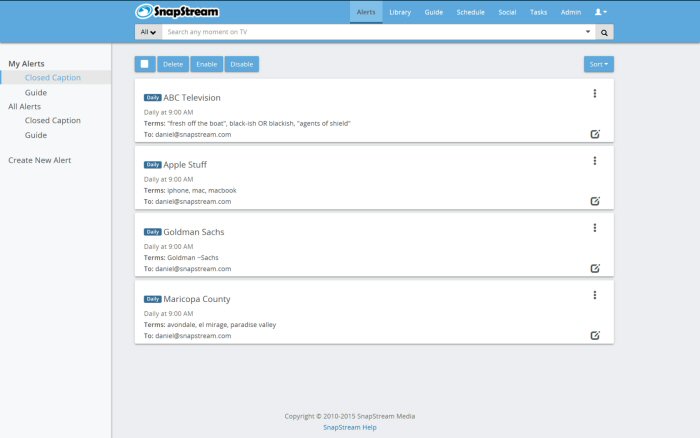Click the recipient email on Goldman Sachs card

(x=193, y=269)
